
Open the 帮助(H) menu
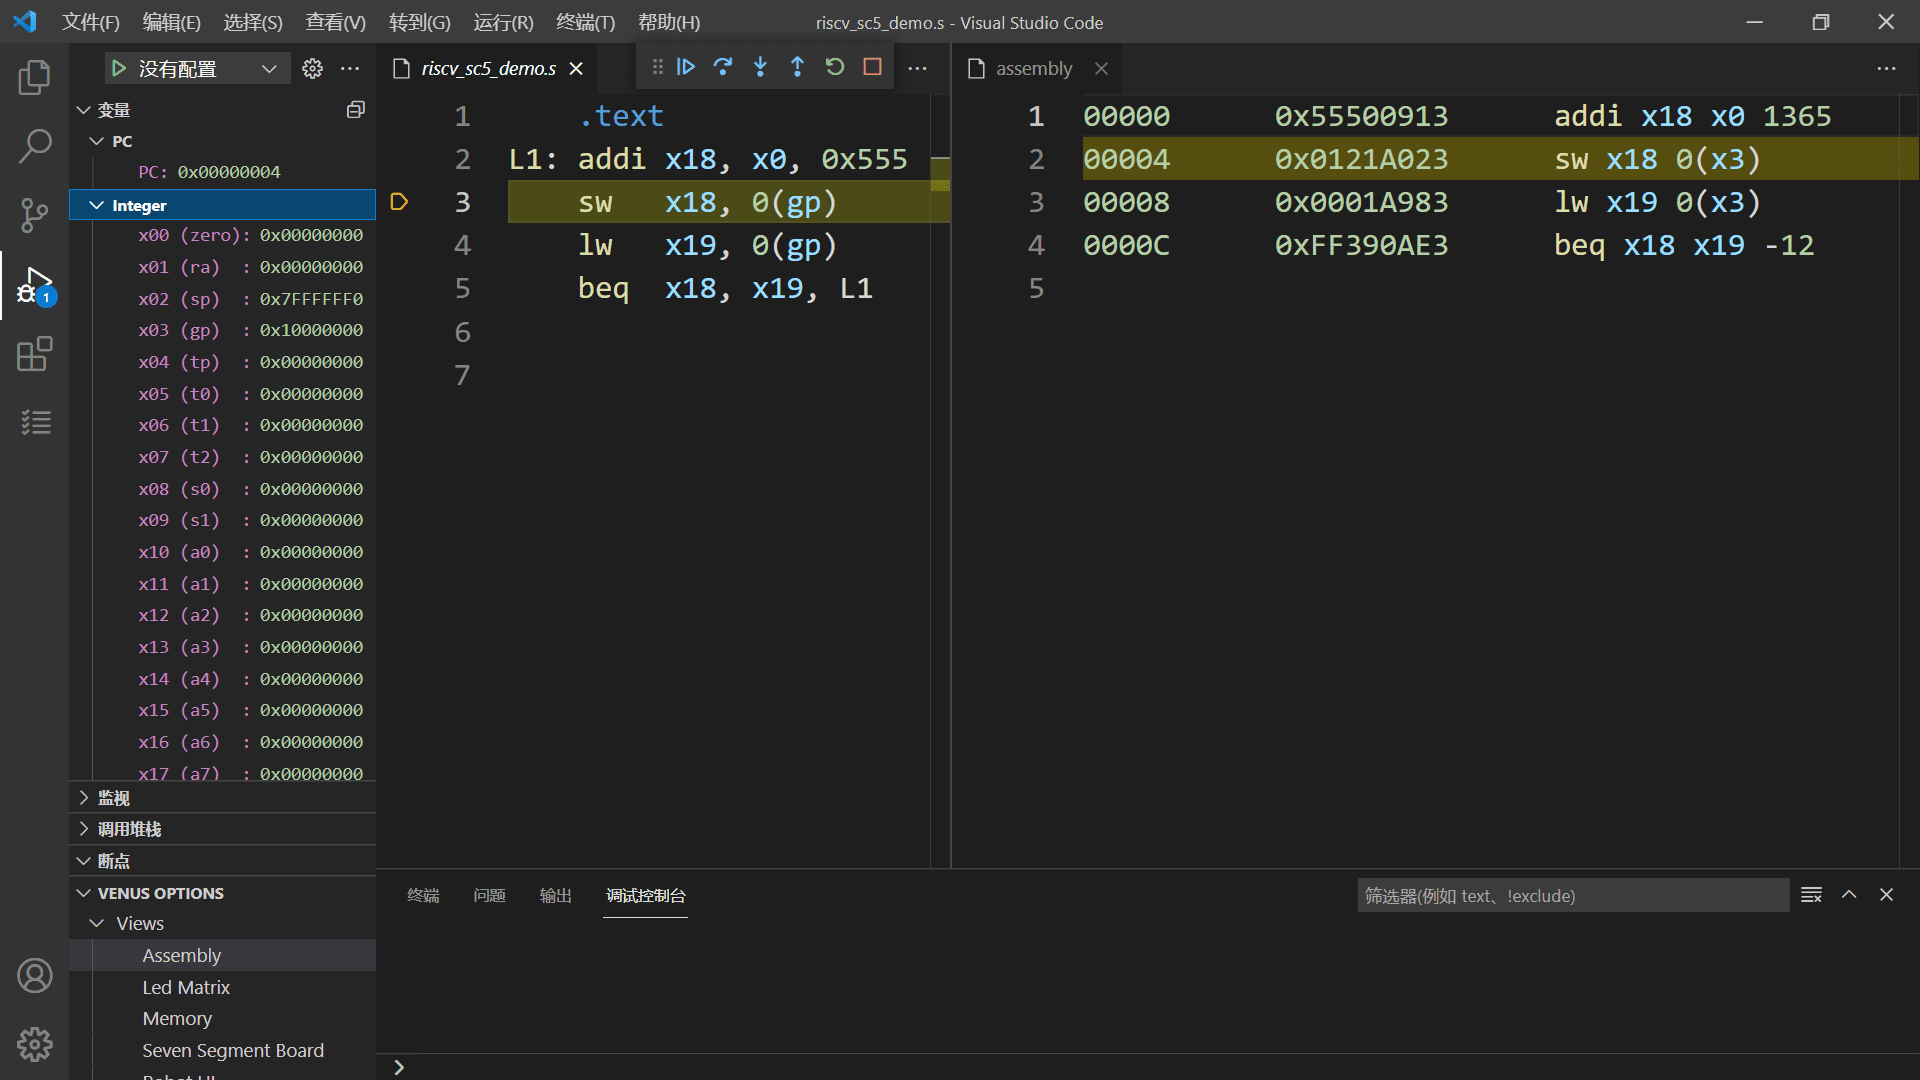[x=669, y=22]
